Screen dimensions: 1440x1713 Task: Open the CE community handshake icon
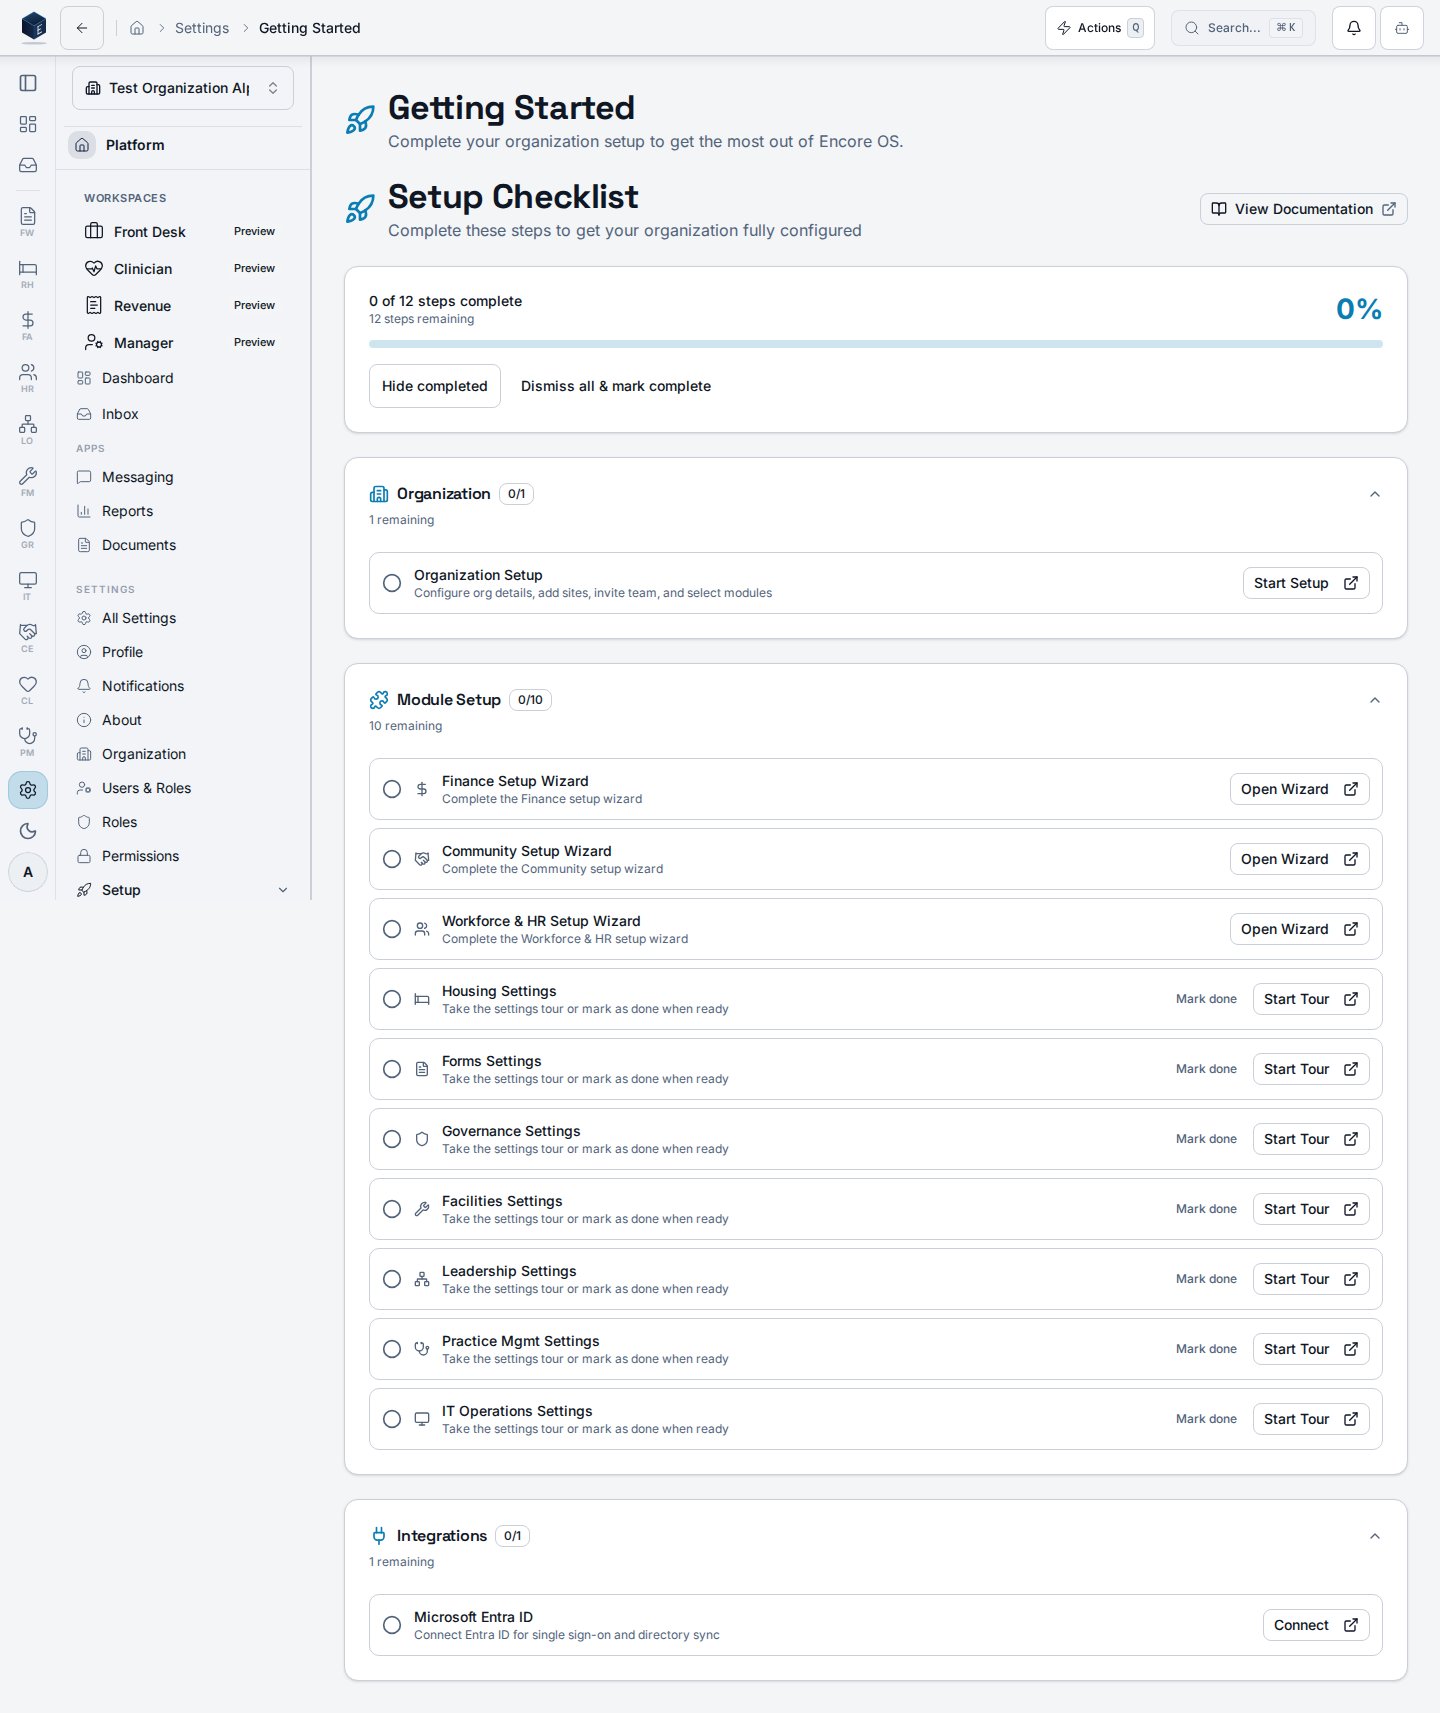28,637
